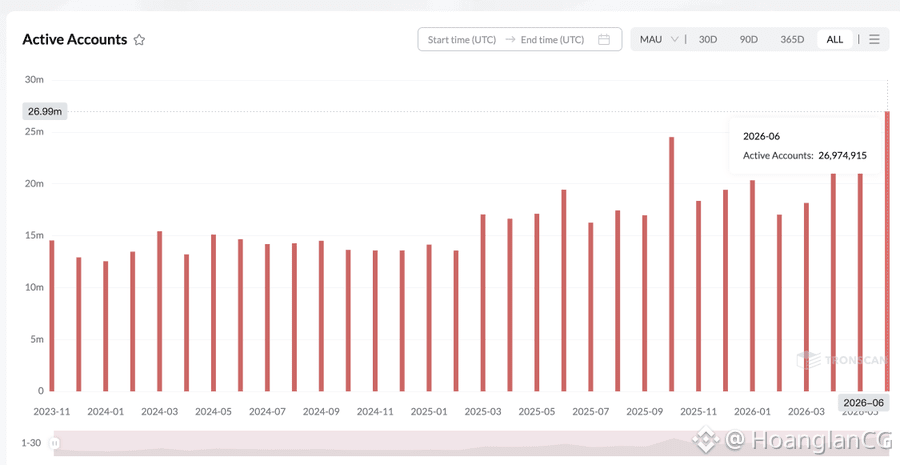Click the 26.99m axis value label
Image resolution: width=900 pixels, height=465 pixels.
(x=45, y=111)
